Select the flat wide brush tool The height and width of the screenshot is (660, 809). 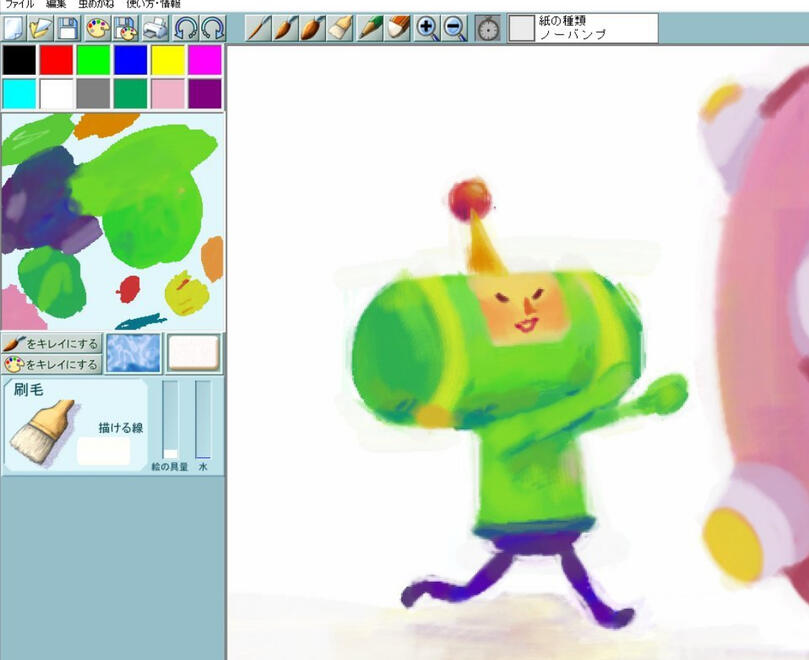coord(341,28)
